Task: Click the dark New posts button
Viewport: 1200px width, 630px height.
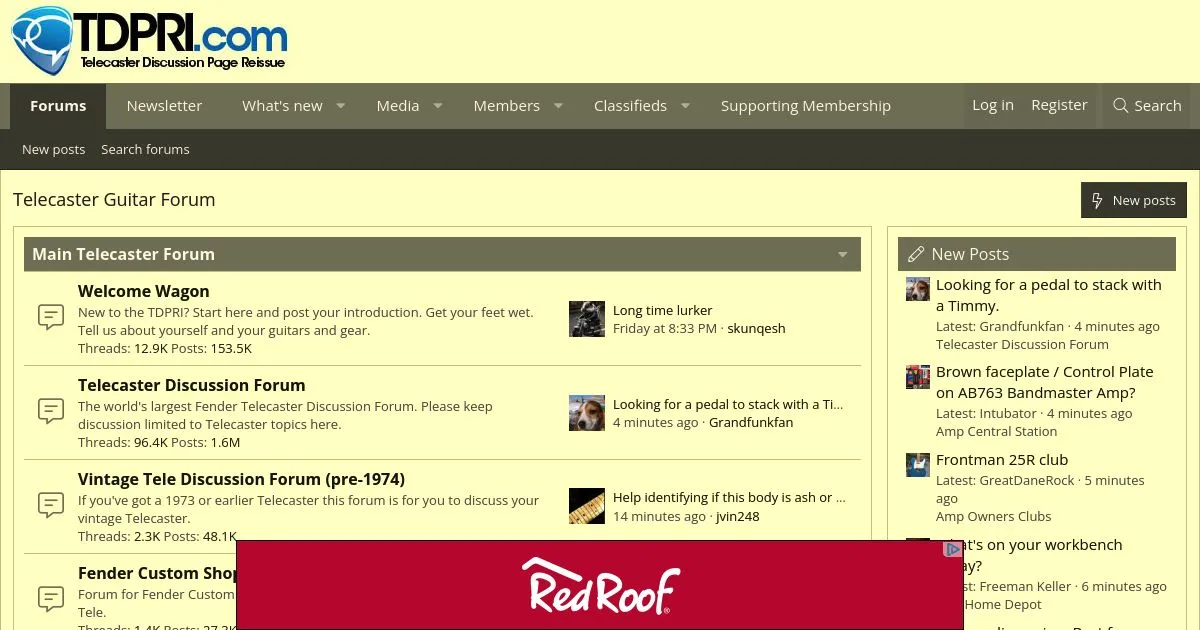Action: [1134, 200]
